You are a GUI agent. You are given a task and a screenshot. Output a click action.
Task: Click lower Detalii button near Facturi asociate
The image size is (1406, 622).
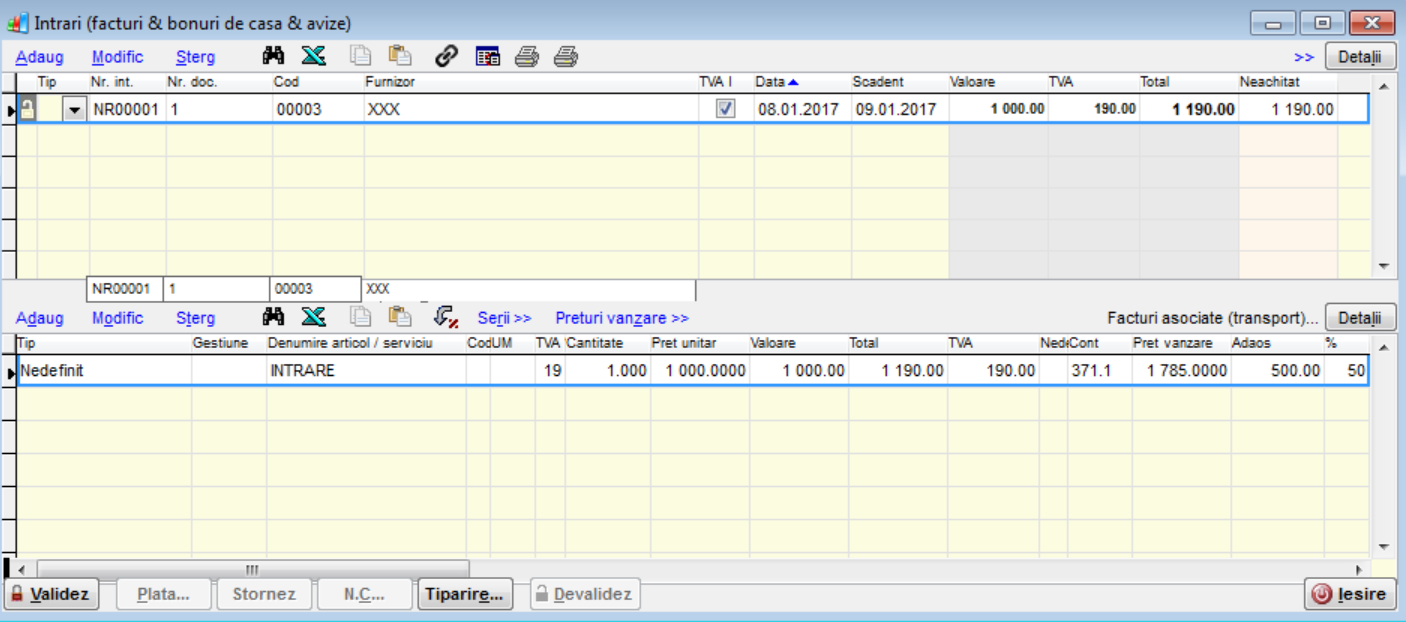[1360, 318]
